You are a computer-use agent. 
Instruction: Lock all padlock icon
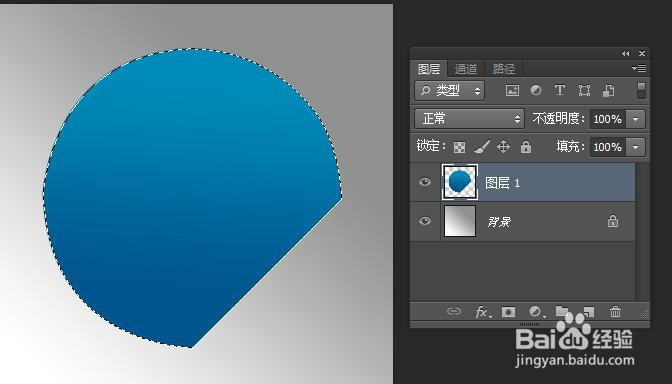[526, 147]
